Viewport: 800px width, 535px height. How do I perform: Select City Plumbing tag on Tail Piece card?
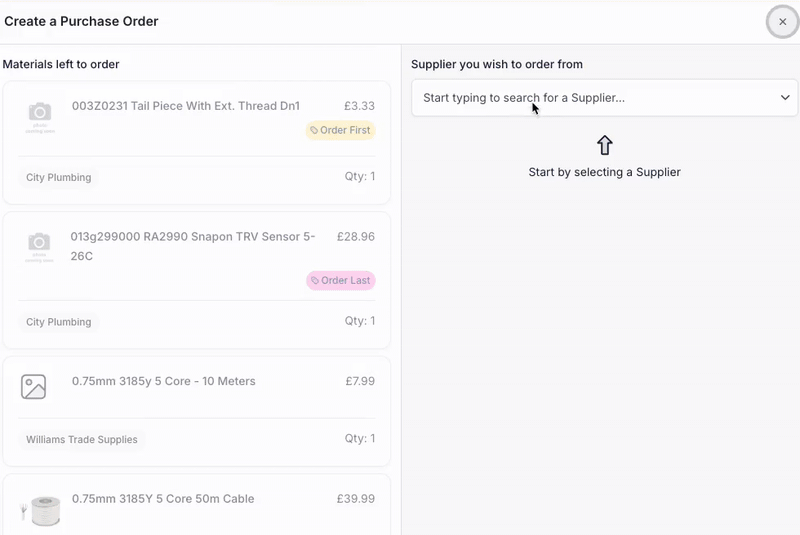pyautogui.click(x=59, y=177)
